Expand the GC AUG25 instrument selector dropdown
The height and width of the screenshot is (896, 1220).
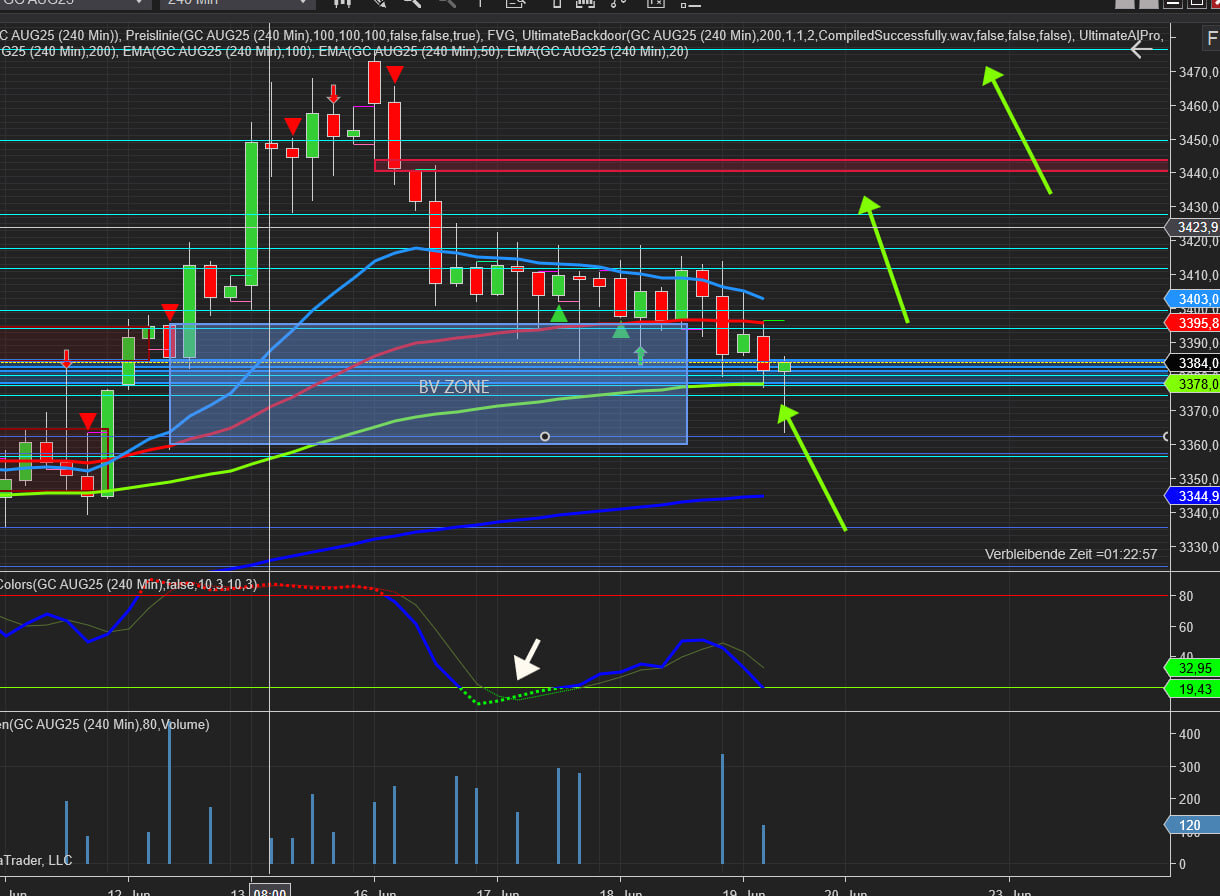pos(141,3)
